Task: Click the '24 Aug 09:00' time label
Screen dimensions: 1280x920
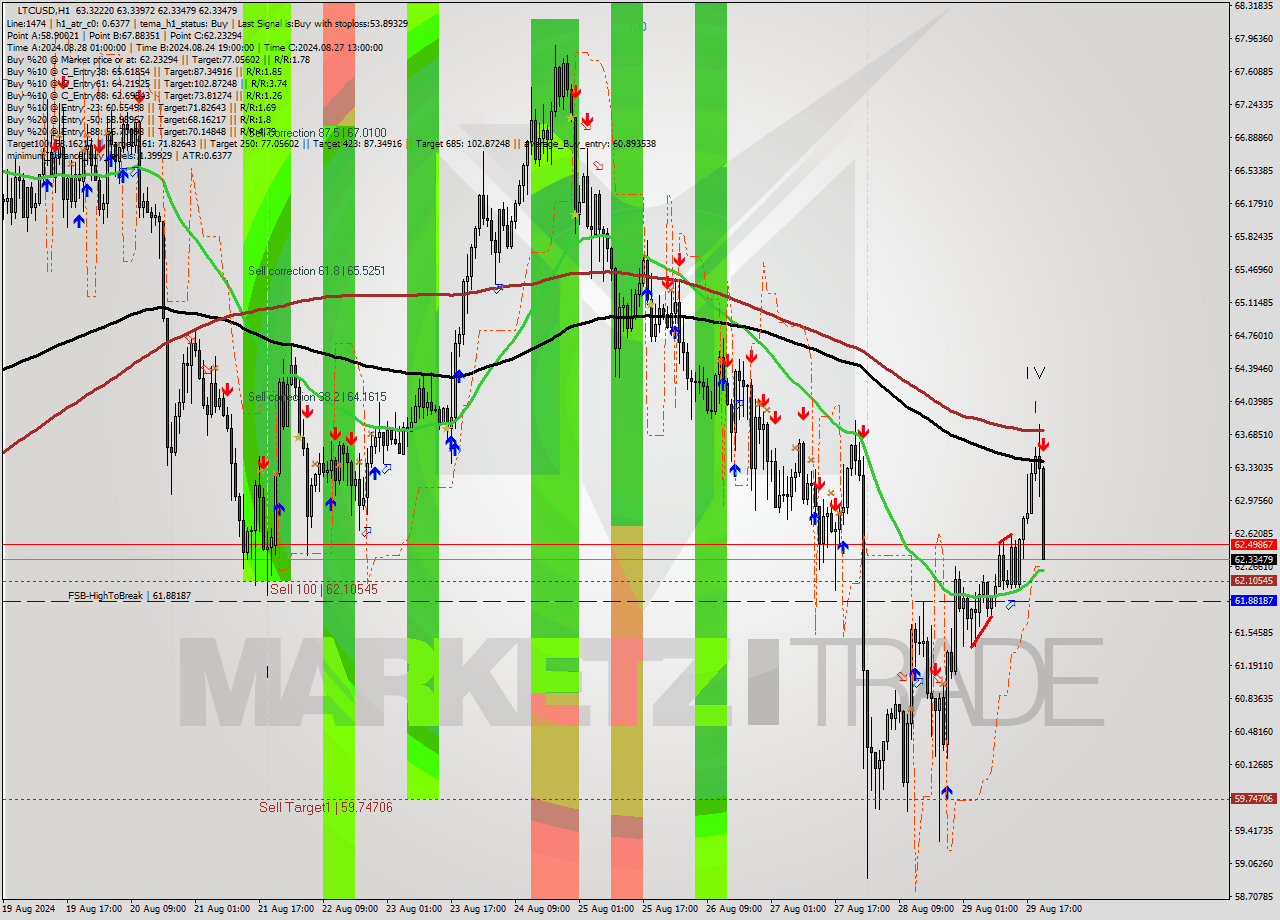Action: 541,909
